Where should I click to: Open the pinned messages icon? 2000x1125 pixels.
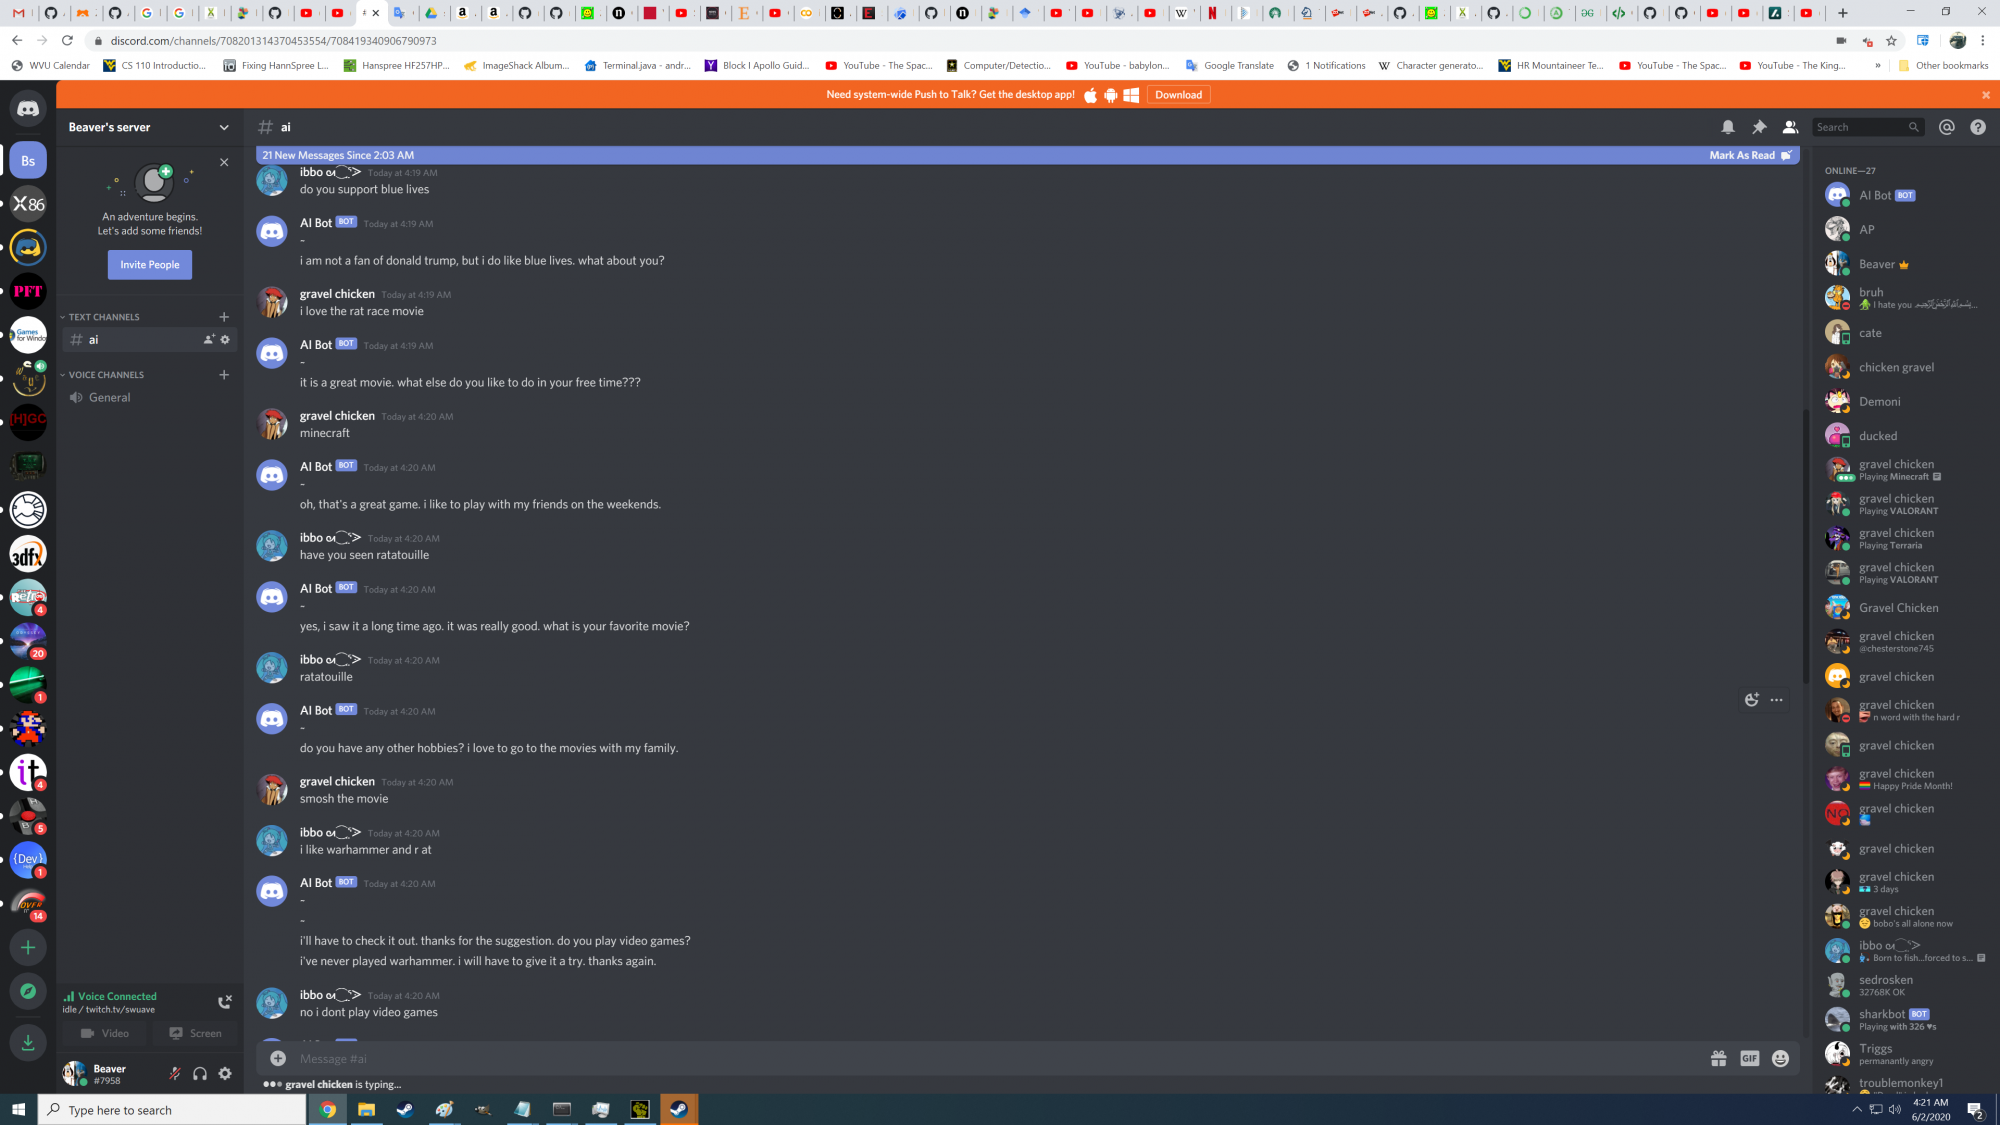pyautogui.click(x=1759, y=127)
